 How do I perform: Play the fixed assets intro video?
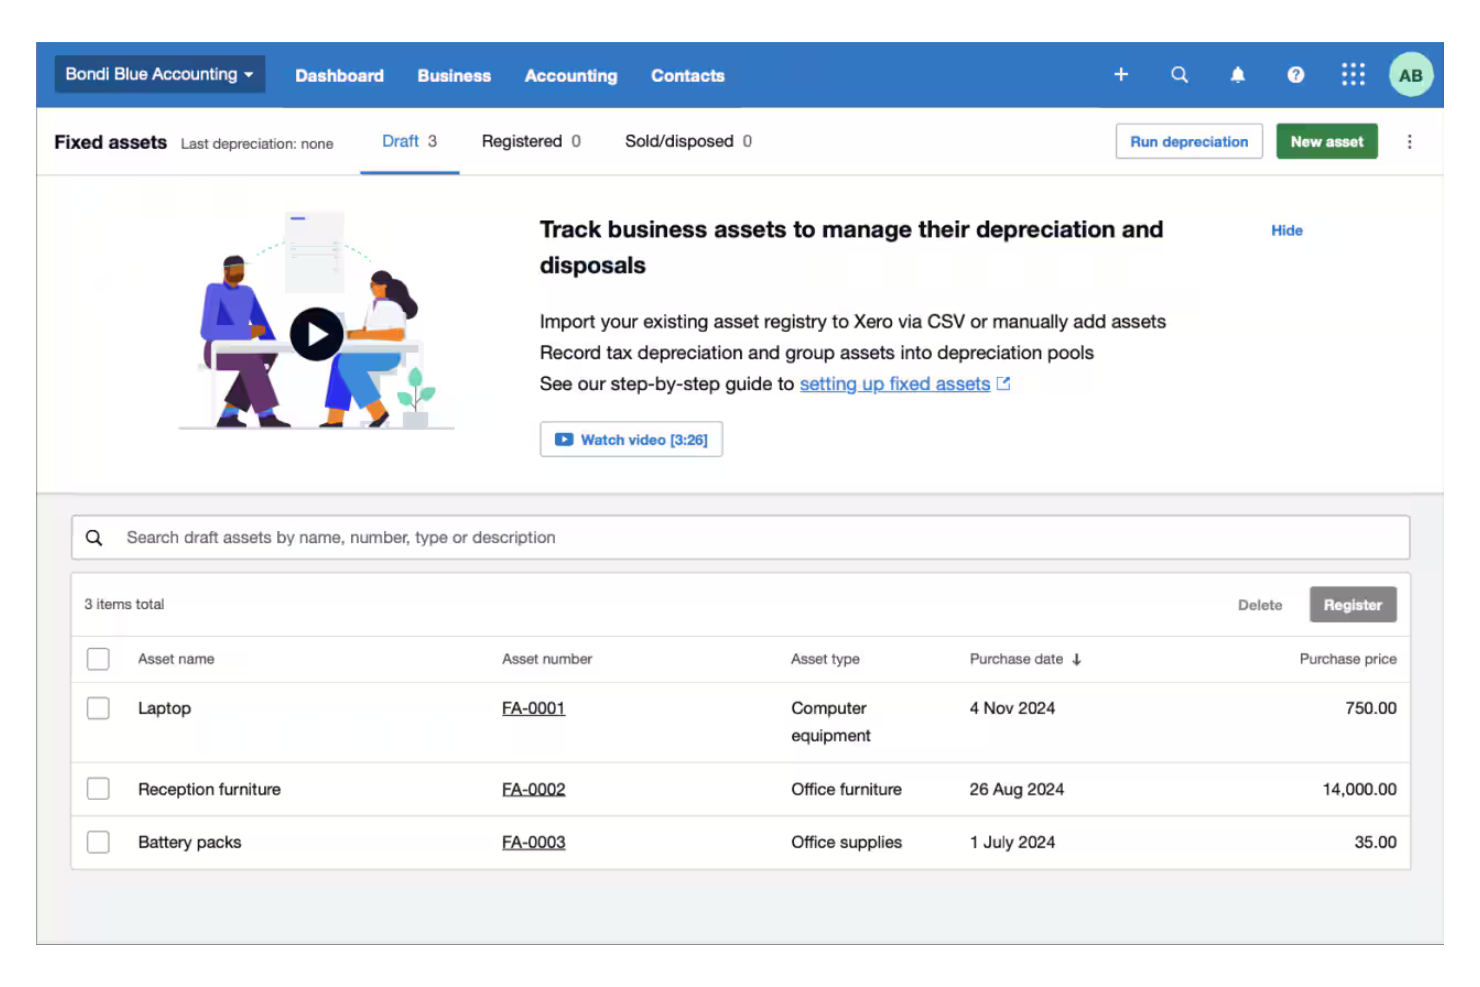point(317,334)
